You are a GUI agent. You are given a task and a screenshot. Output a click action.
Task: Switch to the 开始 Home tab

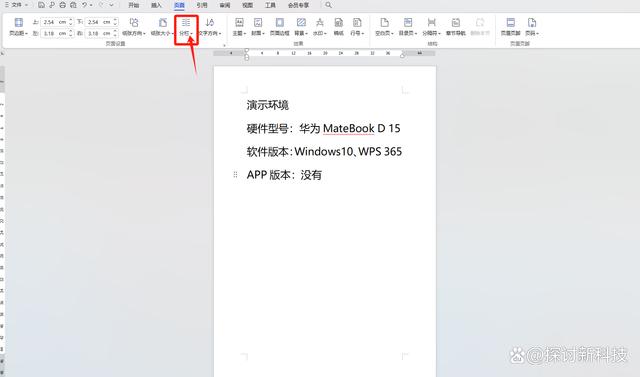[133, 5]
